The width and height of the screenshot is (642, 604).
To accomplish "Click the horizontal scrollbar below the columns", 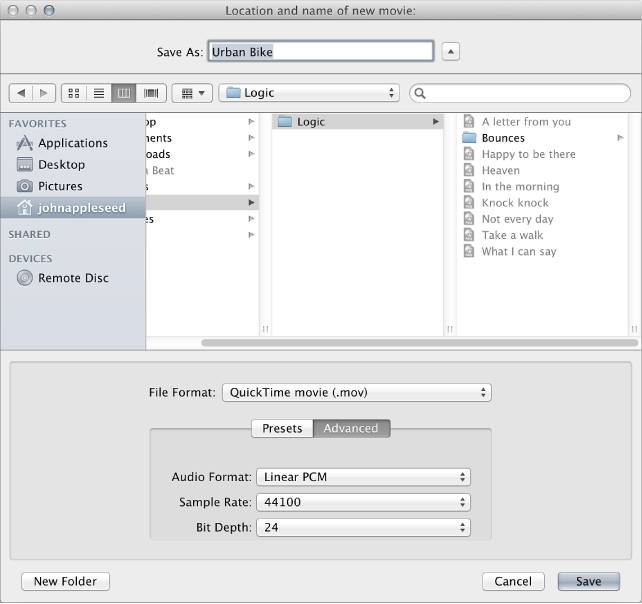I will 419,343.
